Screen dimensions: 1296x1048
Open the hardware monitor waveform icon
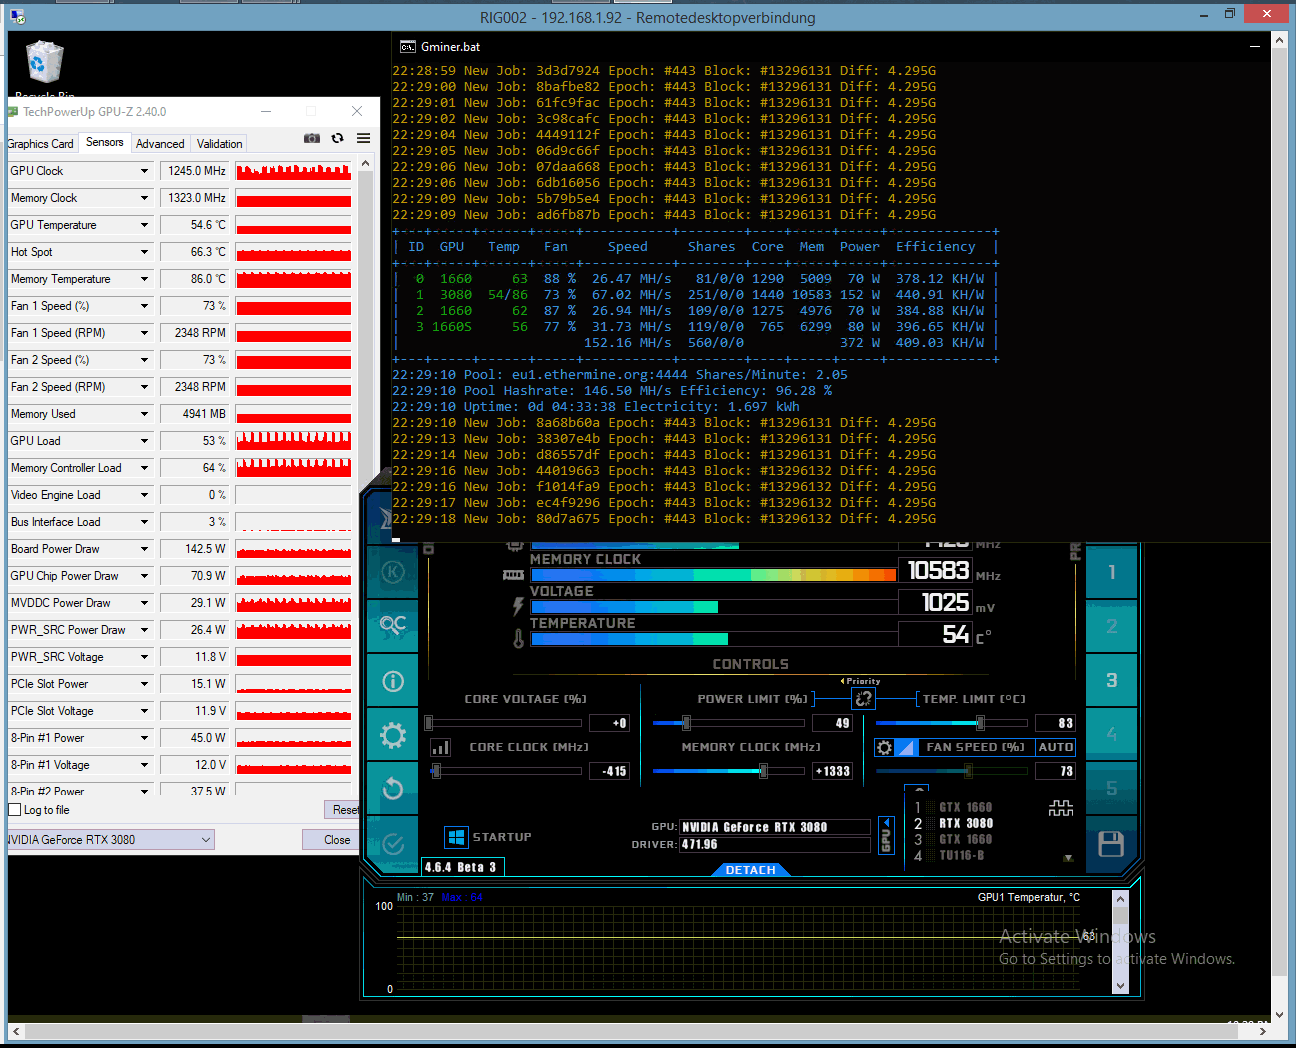point(1061,808)
